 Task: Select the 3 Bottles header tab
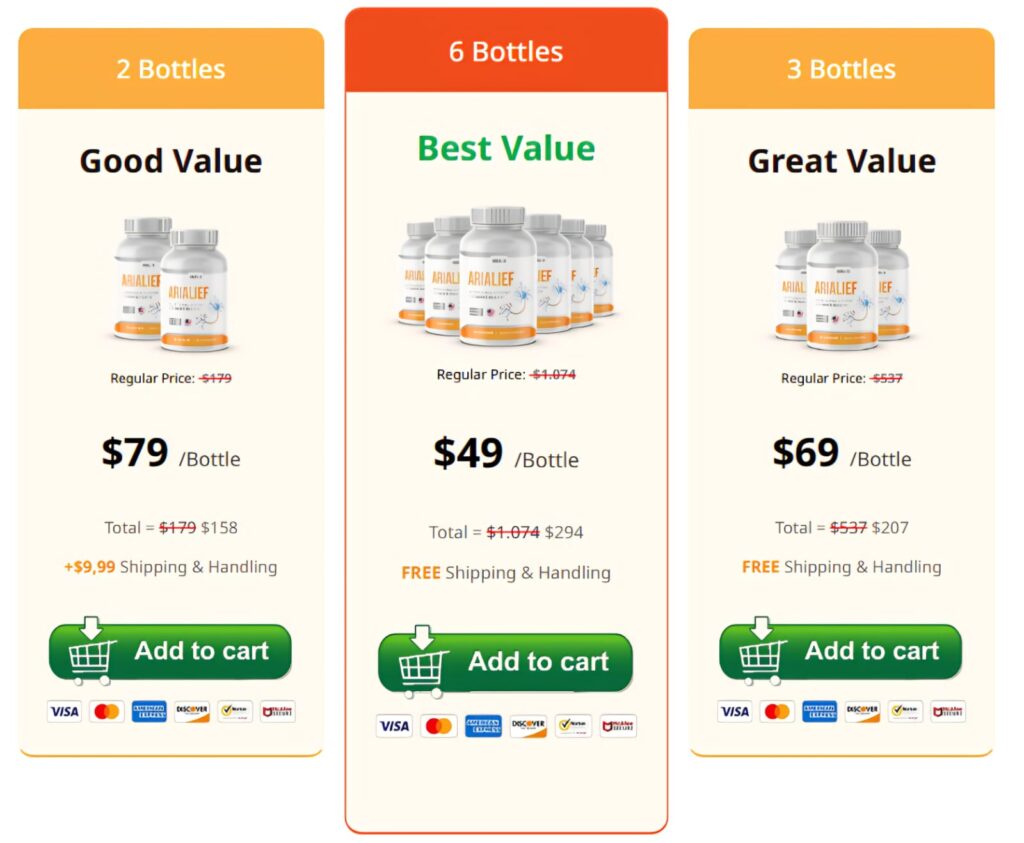tap(841, 69)
